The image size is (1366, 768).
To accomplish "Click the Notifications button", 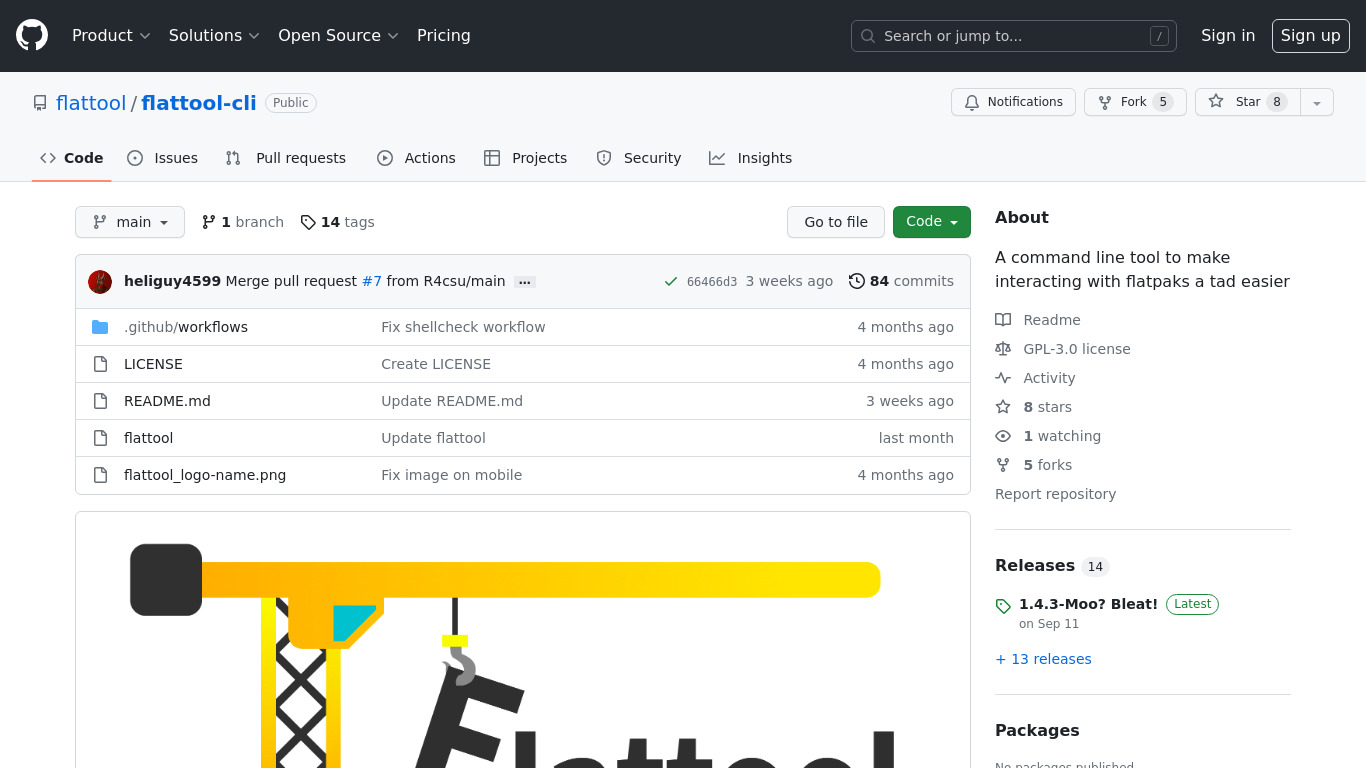I will [x=1013, y=102].
